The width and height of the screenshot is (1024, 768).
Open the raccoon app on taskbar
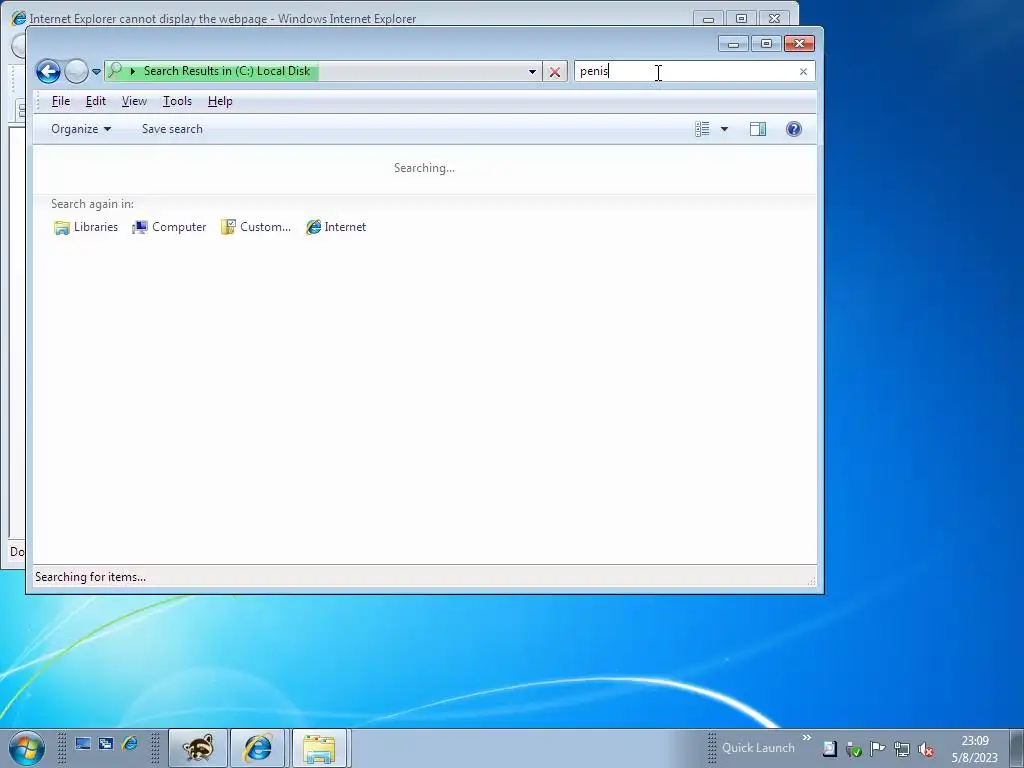point(198,748)
